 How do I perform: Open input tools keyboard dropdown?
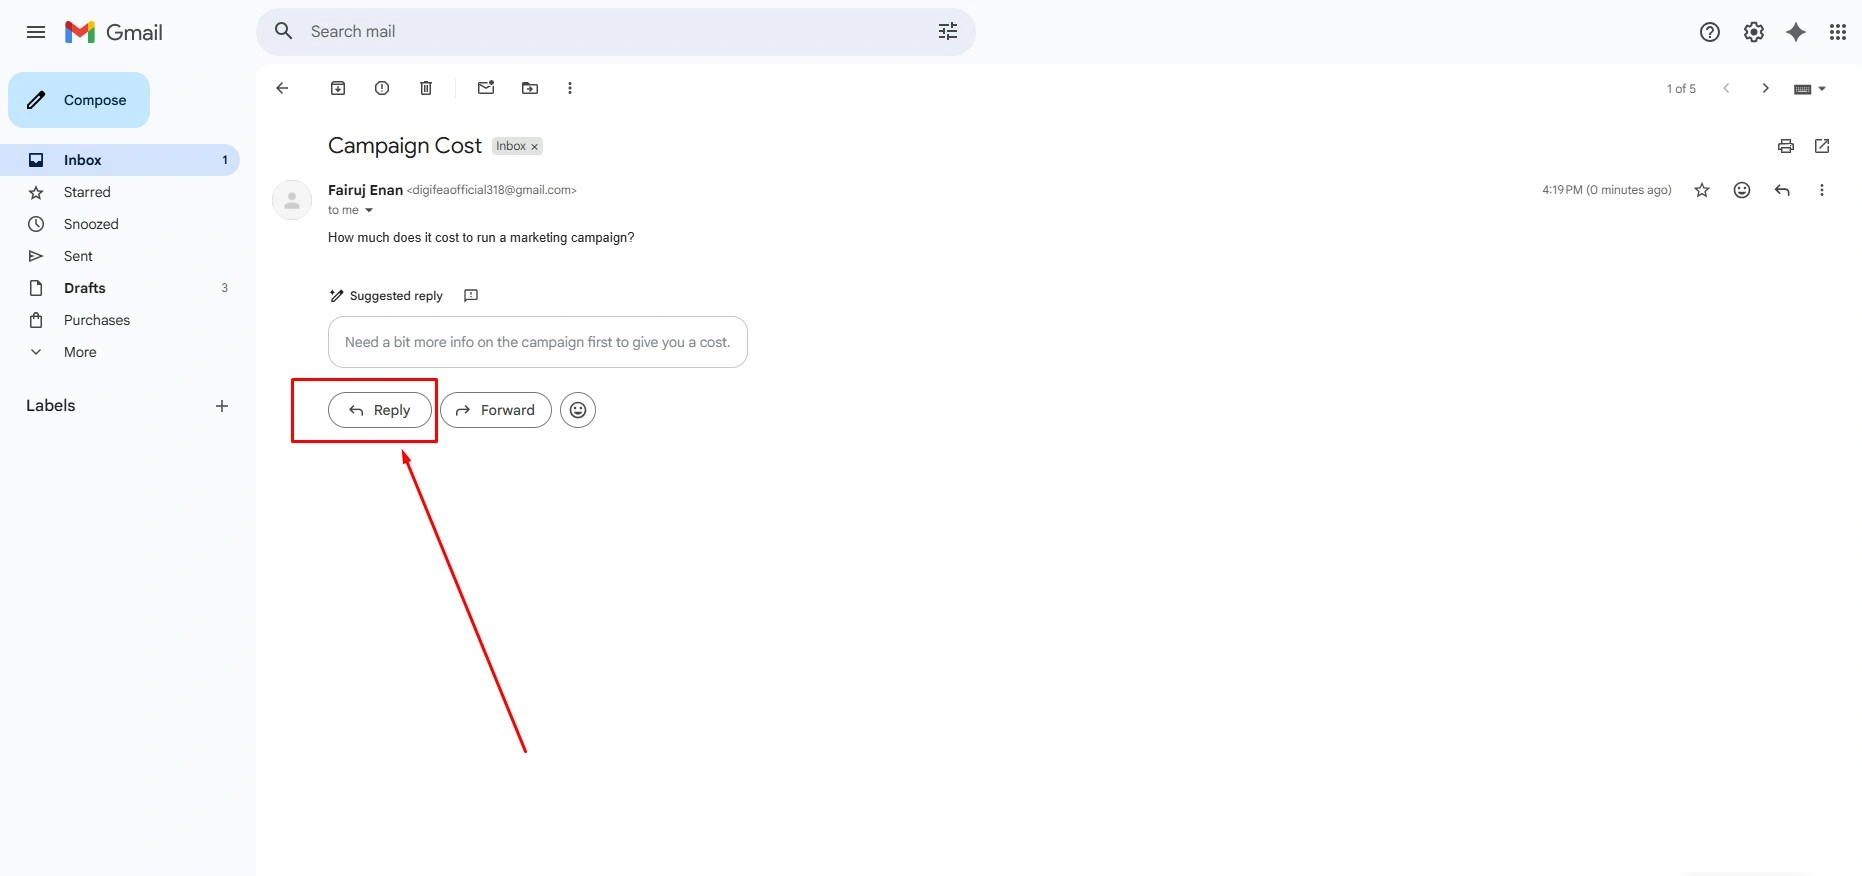click(1810, 89)
